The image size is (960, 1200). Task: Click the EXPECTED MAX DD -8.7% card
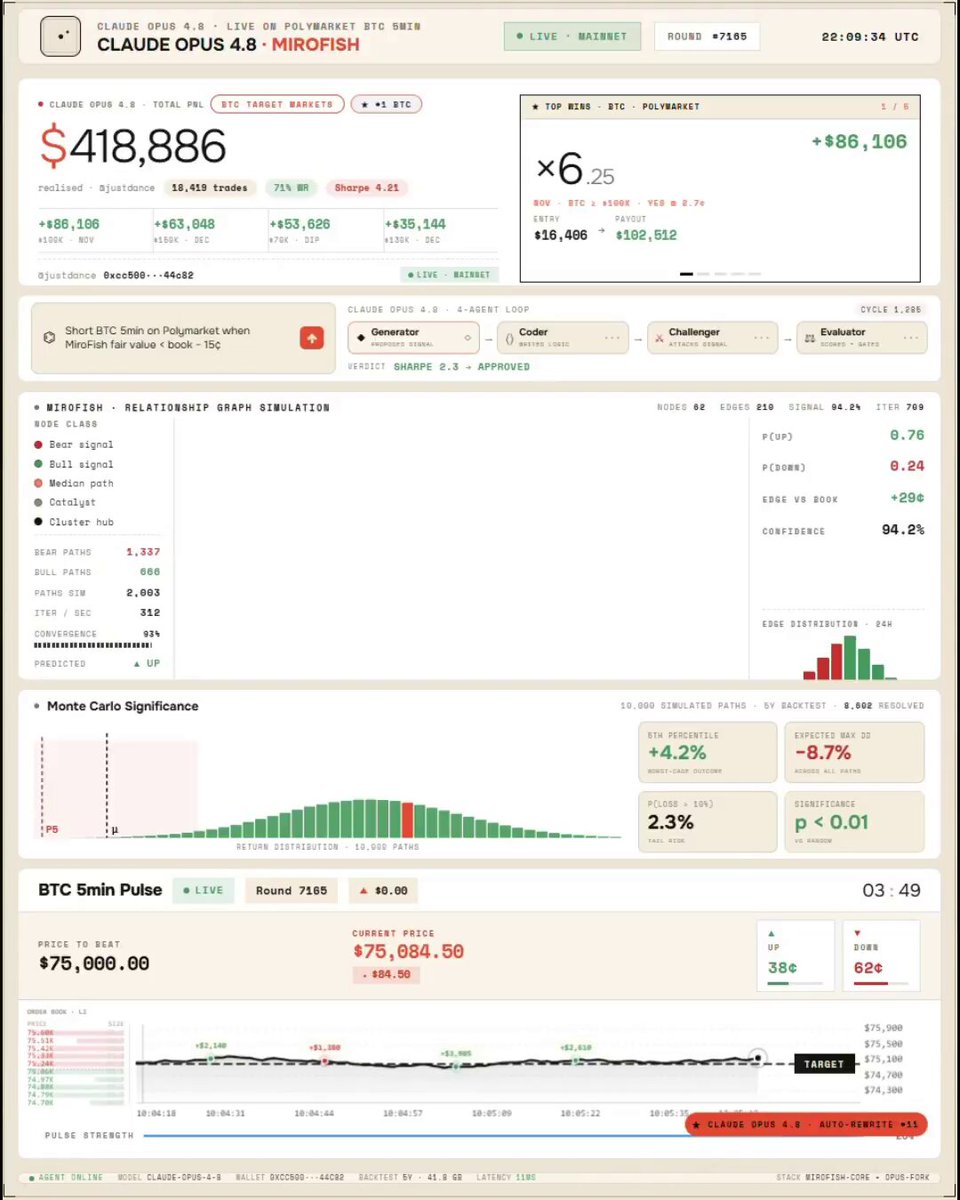(x=855, y=752)
